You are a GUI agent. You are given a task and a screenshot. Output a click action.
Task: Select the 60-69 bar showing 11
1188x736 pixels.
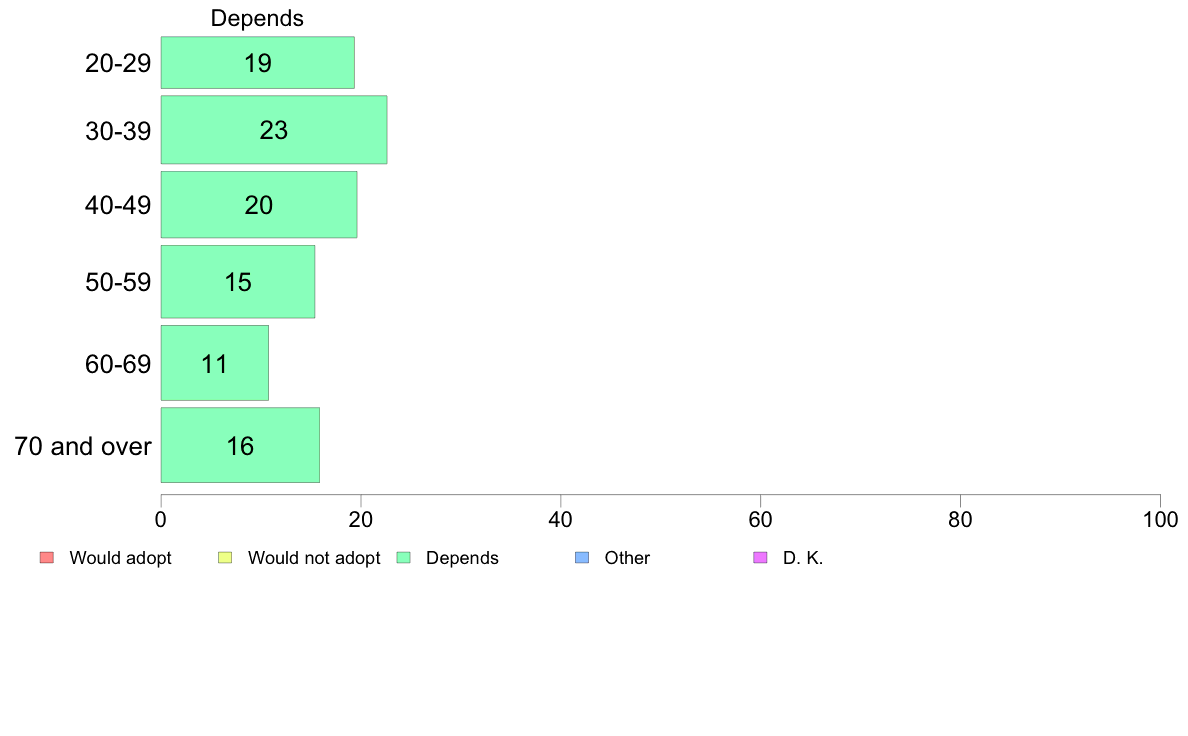[214, 363]
